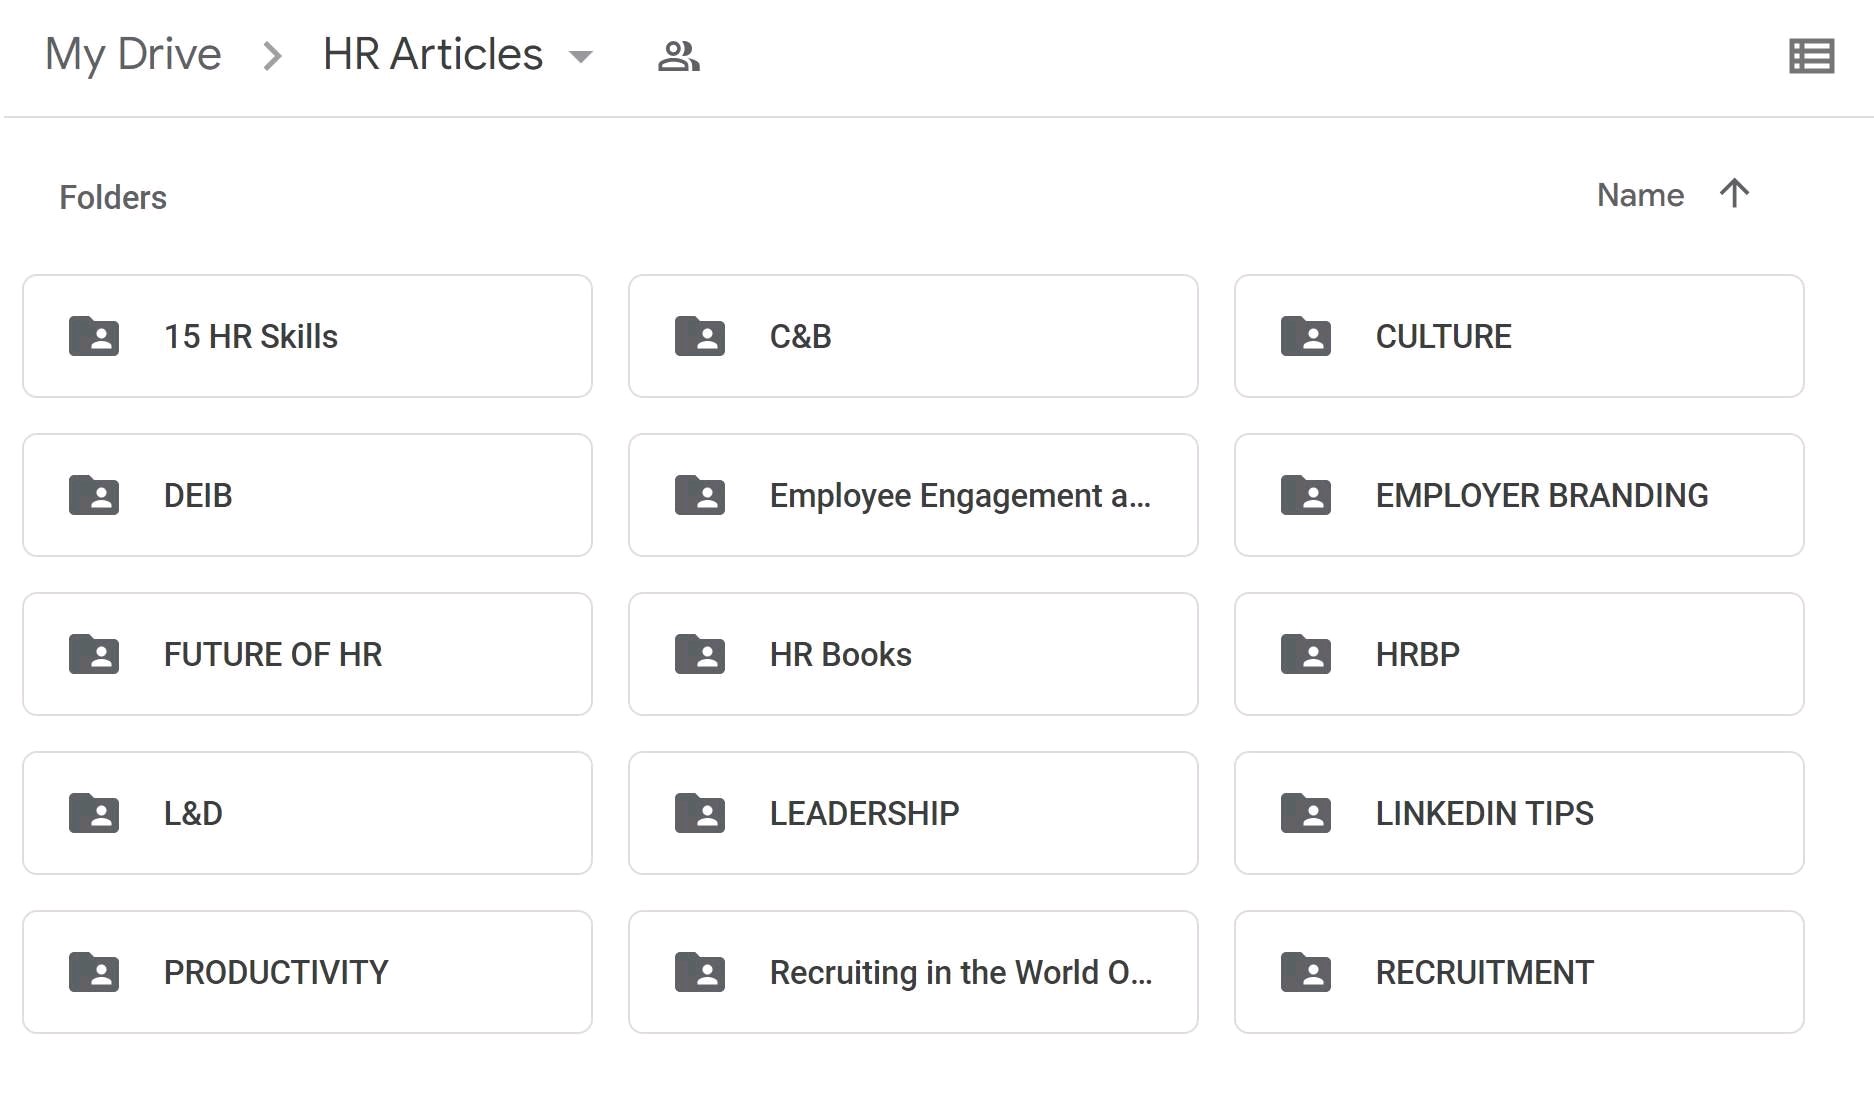
Task: Click the breadcrumb chevron after My Drive
Action: pyautogui.click(x=272, y=56)
